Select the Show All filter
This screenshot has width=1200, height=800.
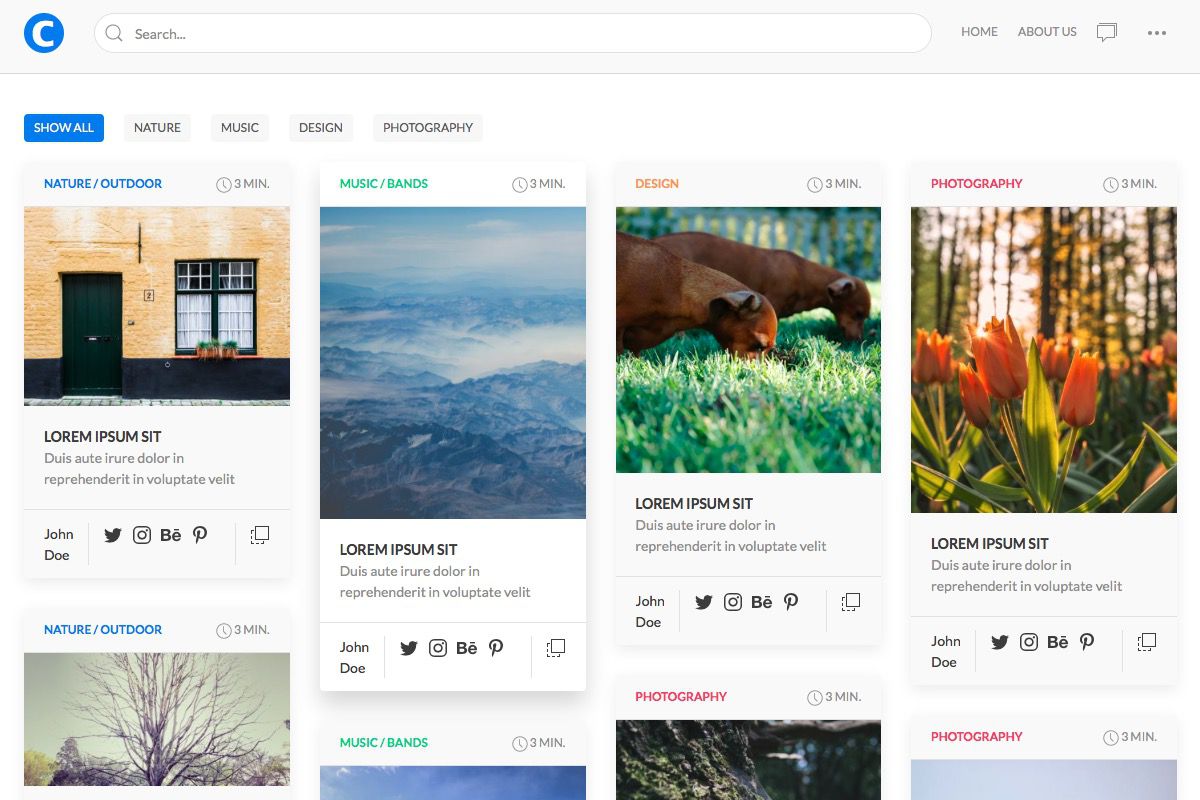[x=64, y=128]
